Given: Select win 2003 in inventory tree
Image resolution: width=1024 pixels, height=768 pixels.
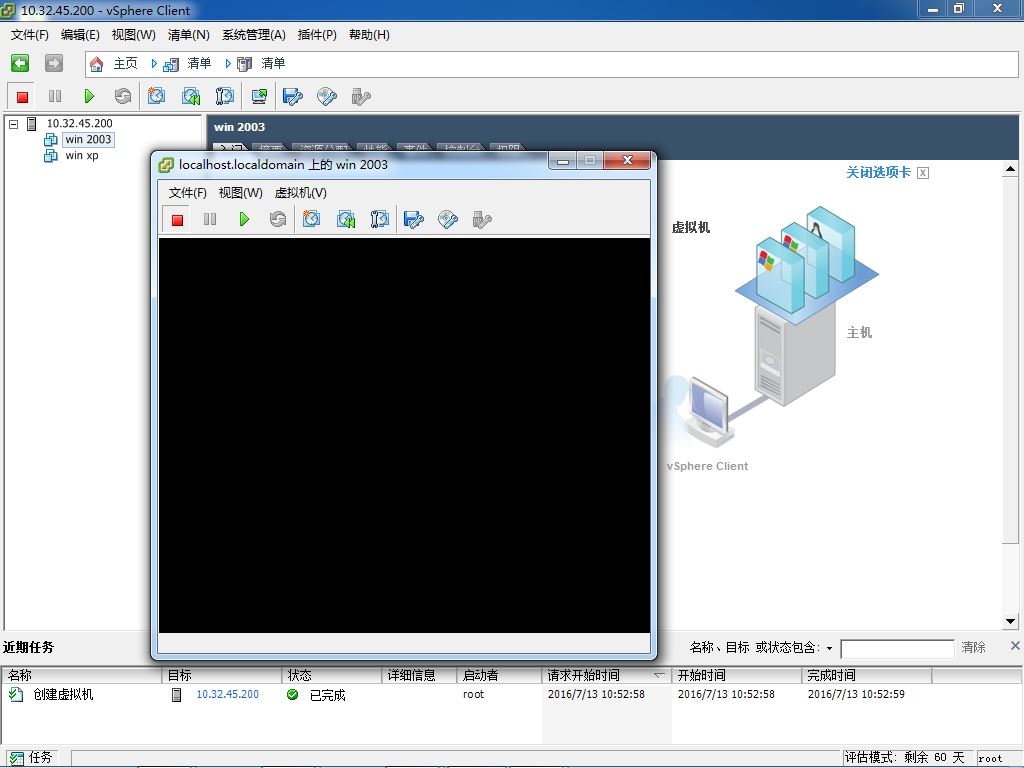Looking at the screenshot, I should (x=88, y=139).
